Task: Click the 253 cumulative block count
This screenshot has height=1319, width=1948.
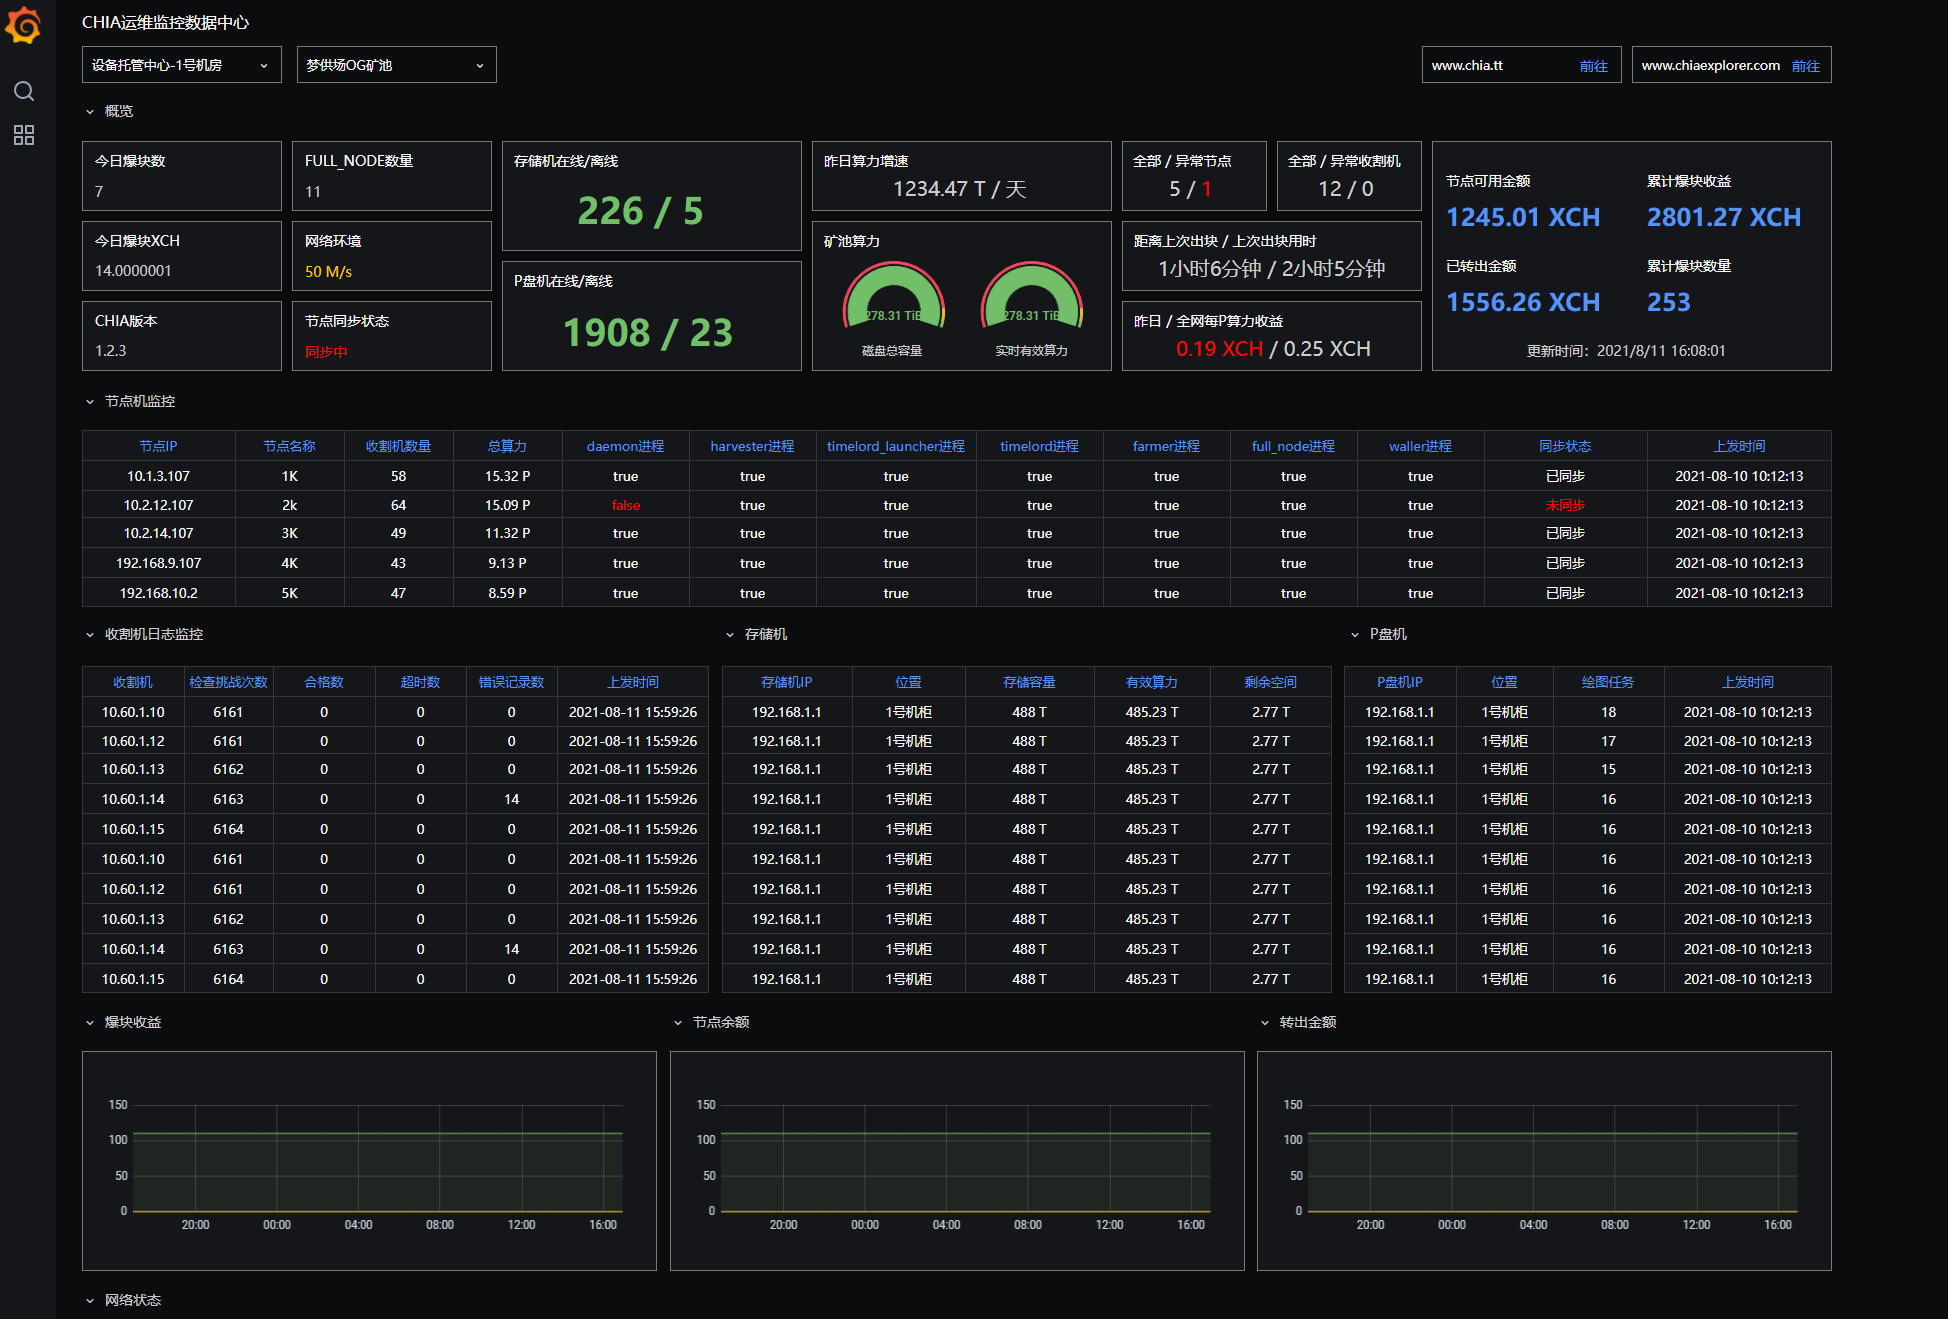Action: pos(1669,302)
